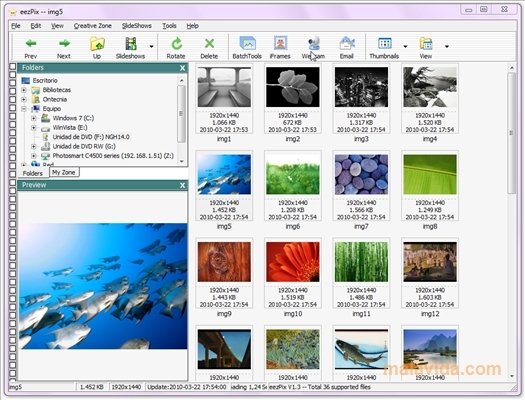Screen dimensions: 525x400
Task: Expand Ontecnia tree node
Action: pyautogui.click(x=24, y=99)
